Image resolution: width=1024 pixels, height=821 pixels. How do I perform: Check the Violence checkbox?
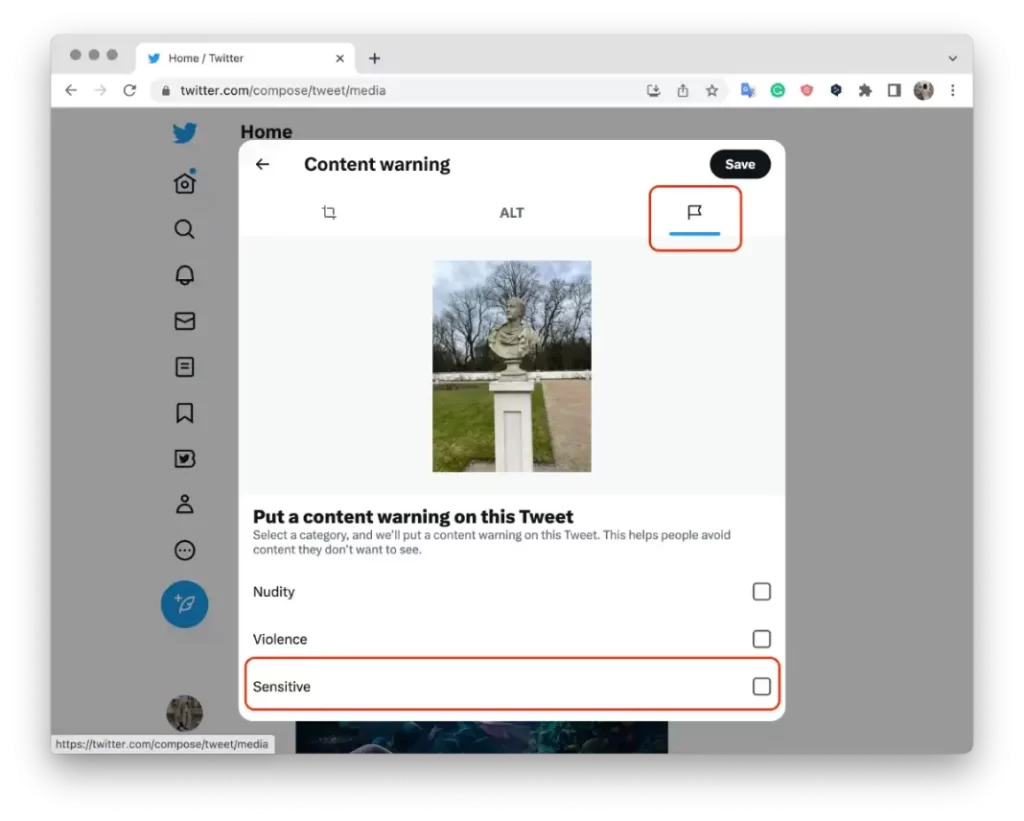coord(761,639)
